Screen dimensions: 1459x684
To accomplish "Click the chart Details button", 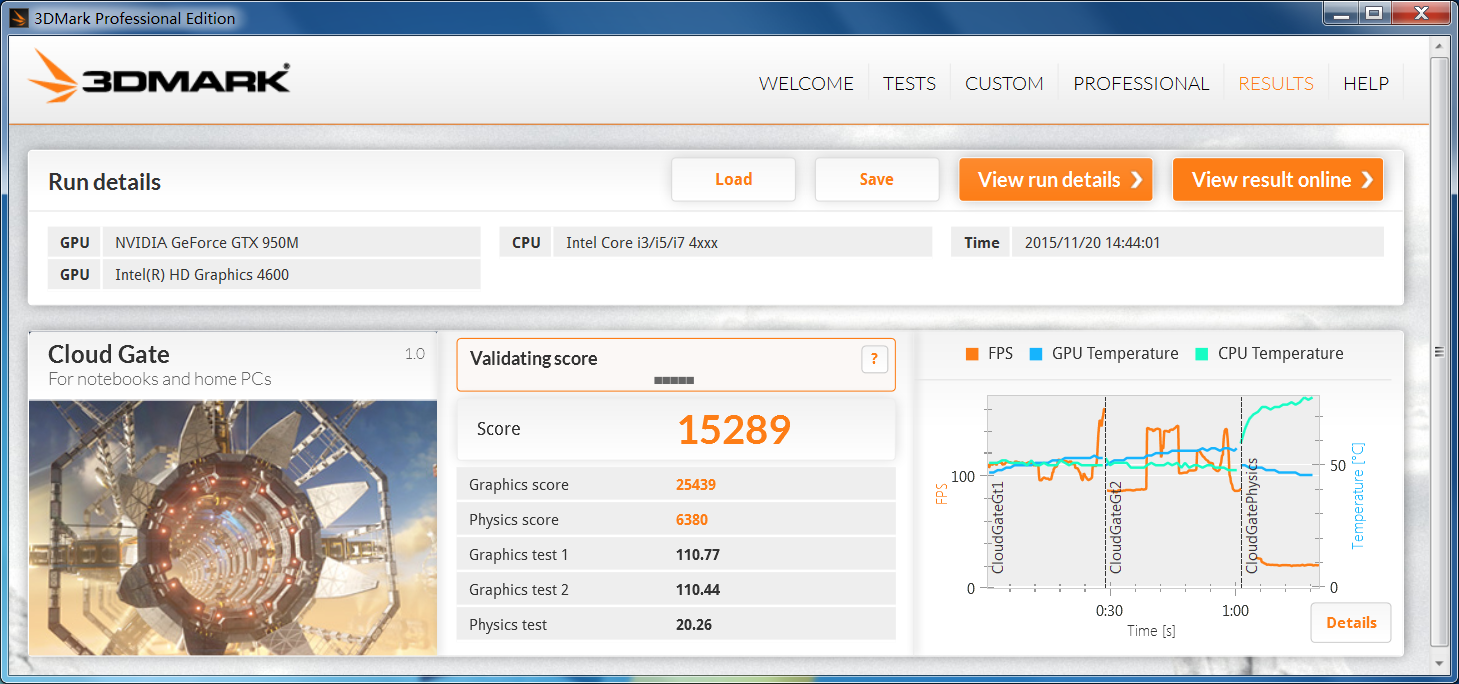I will point(1351,623).
